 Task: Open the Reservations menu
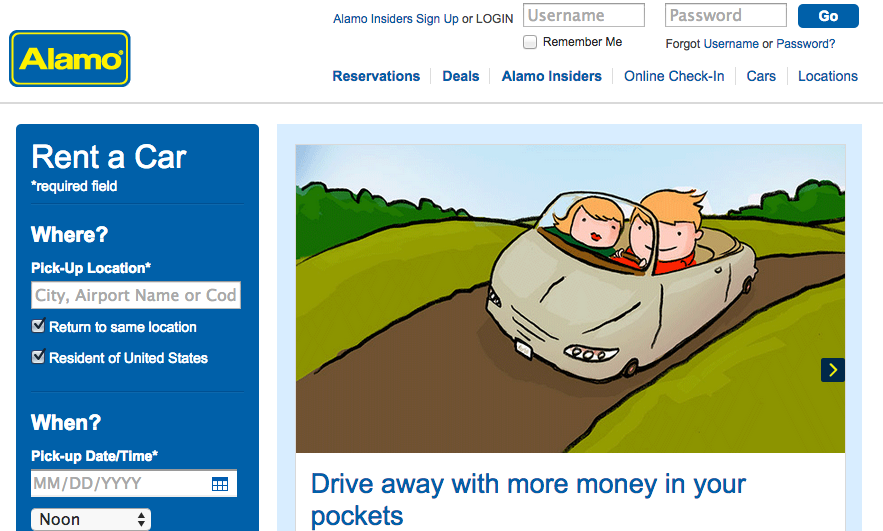[376, 76]
